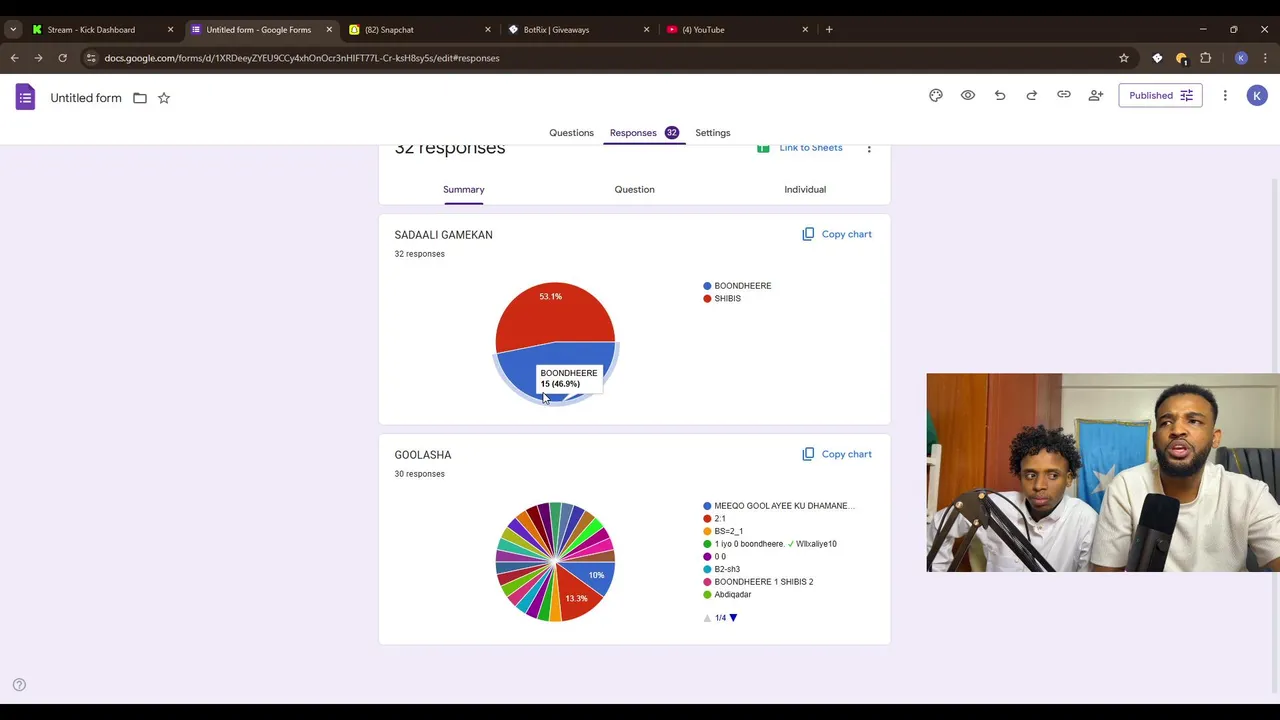Open the Customize theme palette icon
The height and width of the screenshot is (720, 1280).
tap(936, 95)
